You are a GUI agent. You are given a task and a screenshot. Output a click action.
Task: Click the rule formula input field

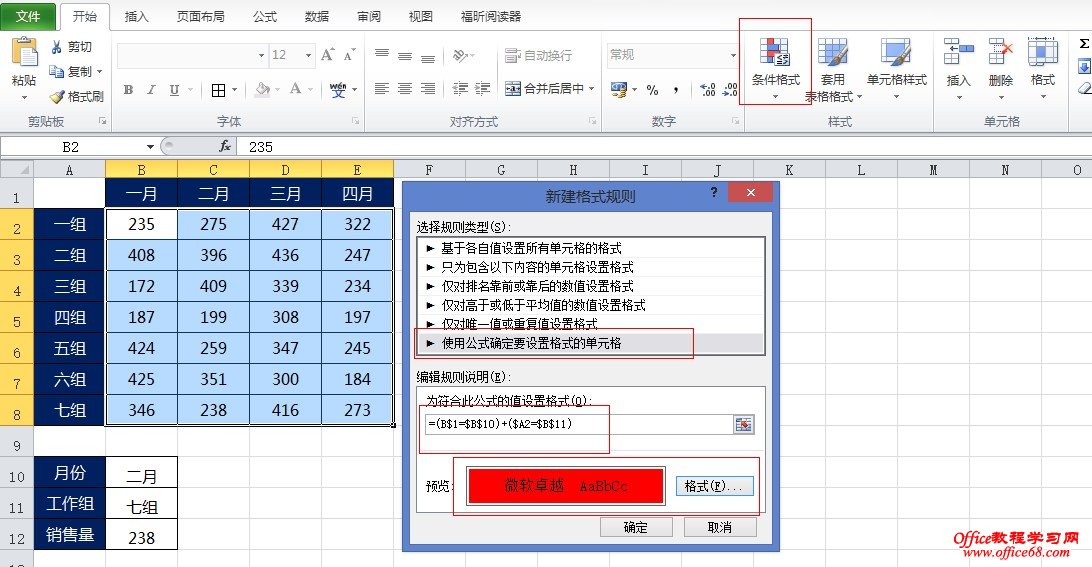coord(578,424)
